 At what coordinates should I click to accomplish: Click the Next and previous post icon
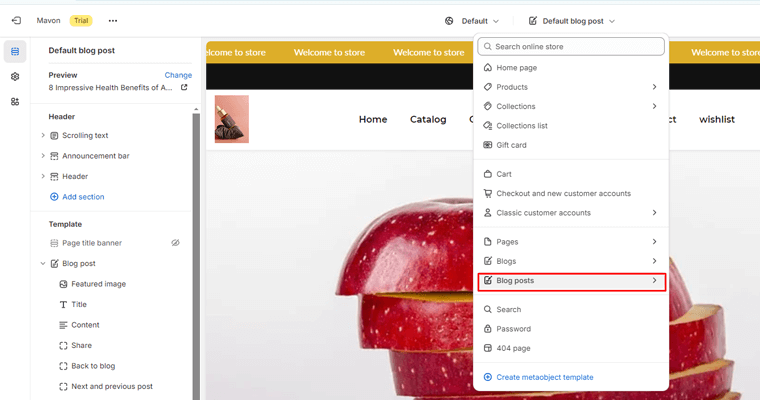tap(63, 386)
